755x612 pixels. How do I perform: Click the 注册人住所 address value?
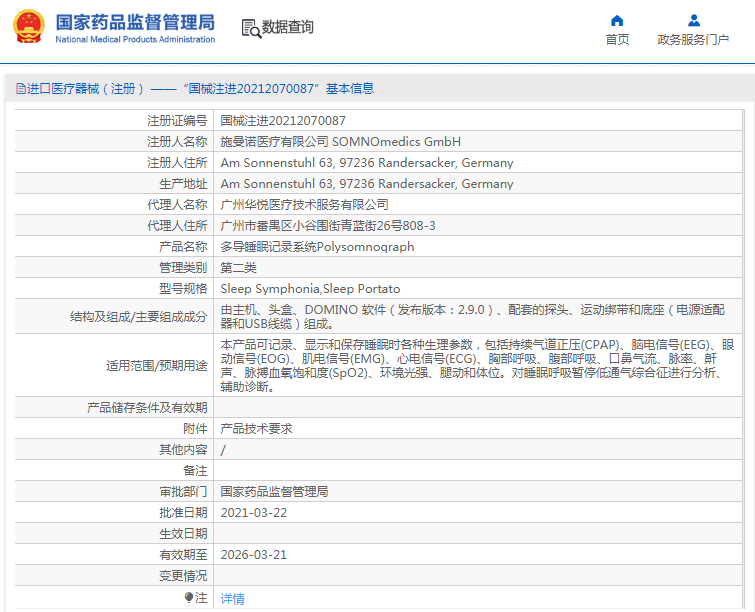(x=367, y=163)
